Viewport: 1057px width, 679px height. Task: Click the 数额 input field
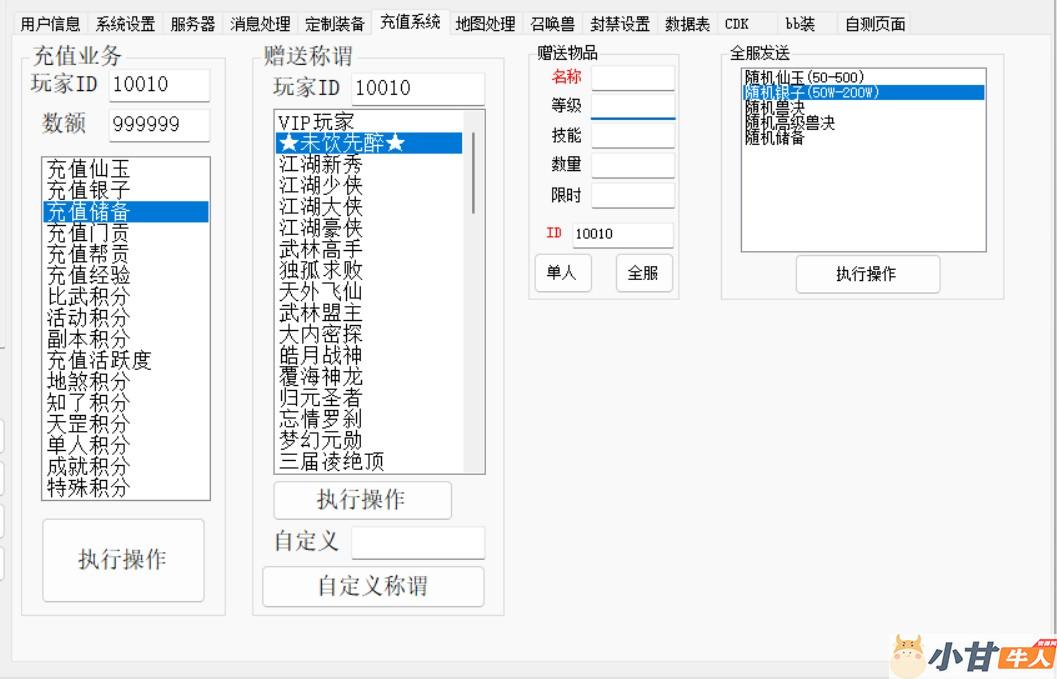click(x=159, y=125)
